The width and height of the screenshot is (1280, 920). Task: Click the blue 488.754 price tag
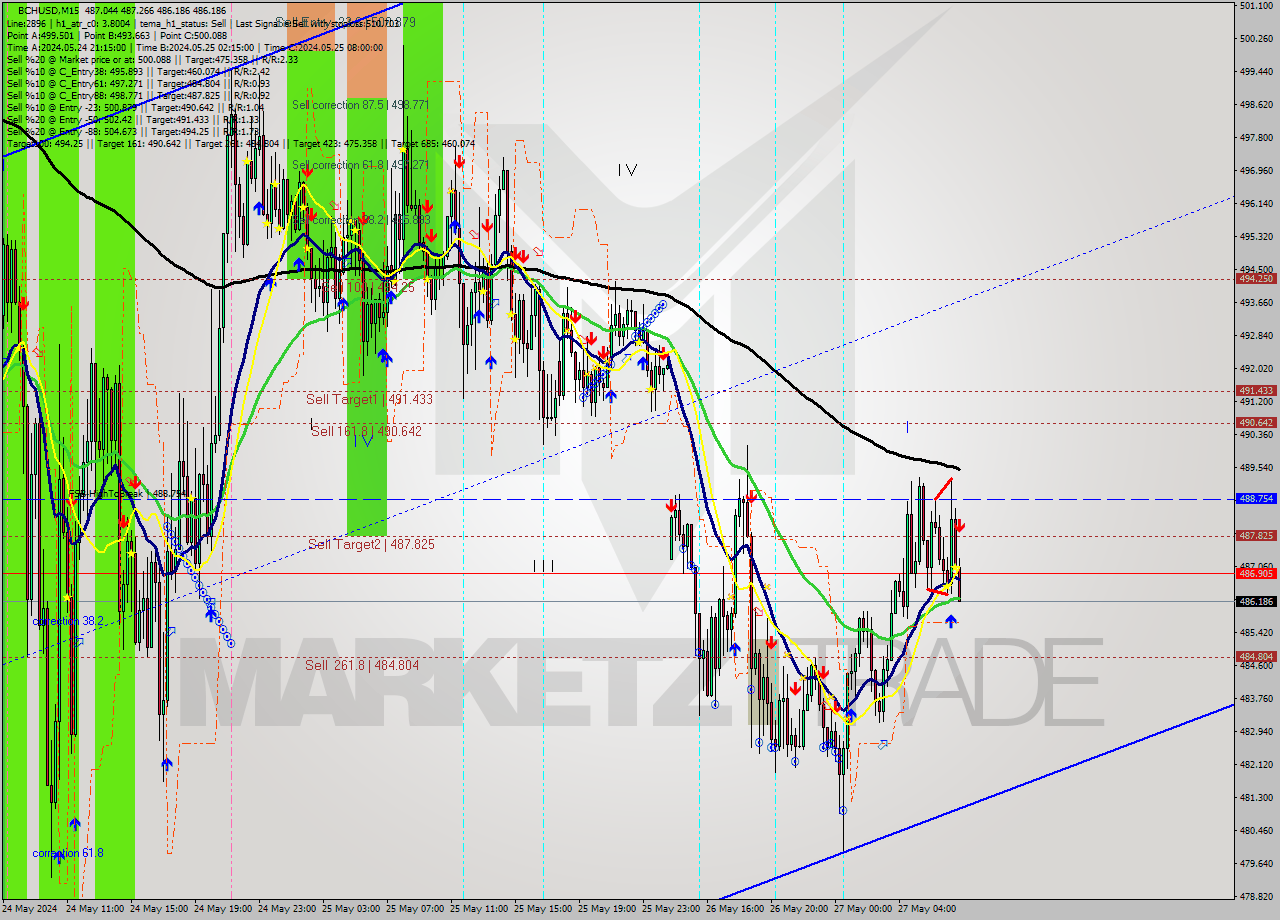coord(1256,498)
